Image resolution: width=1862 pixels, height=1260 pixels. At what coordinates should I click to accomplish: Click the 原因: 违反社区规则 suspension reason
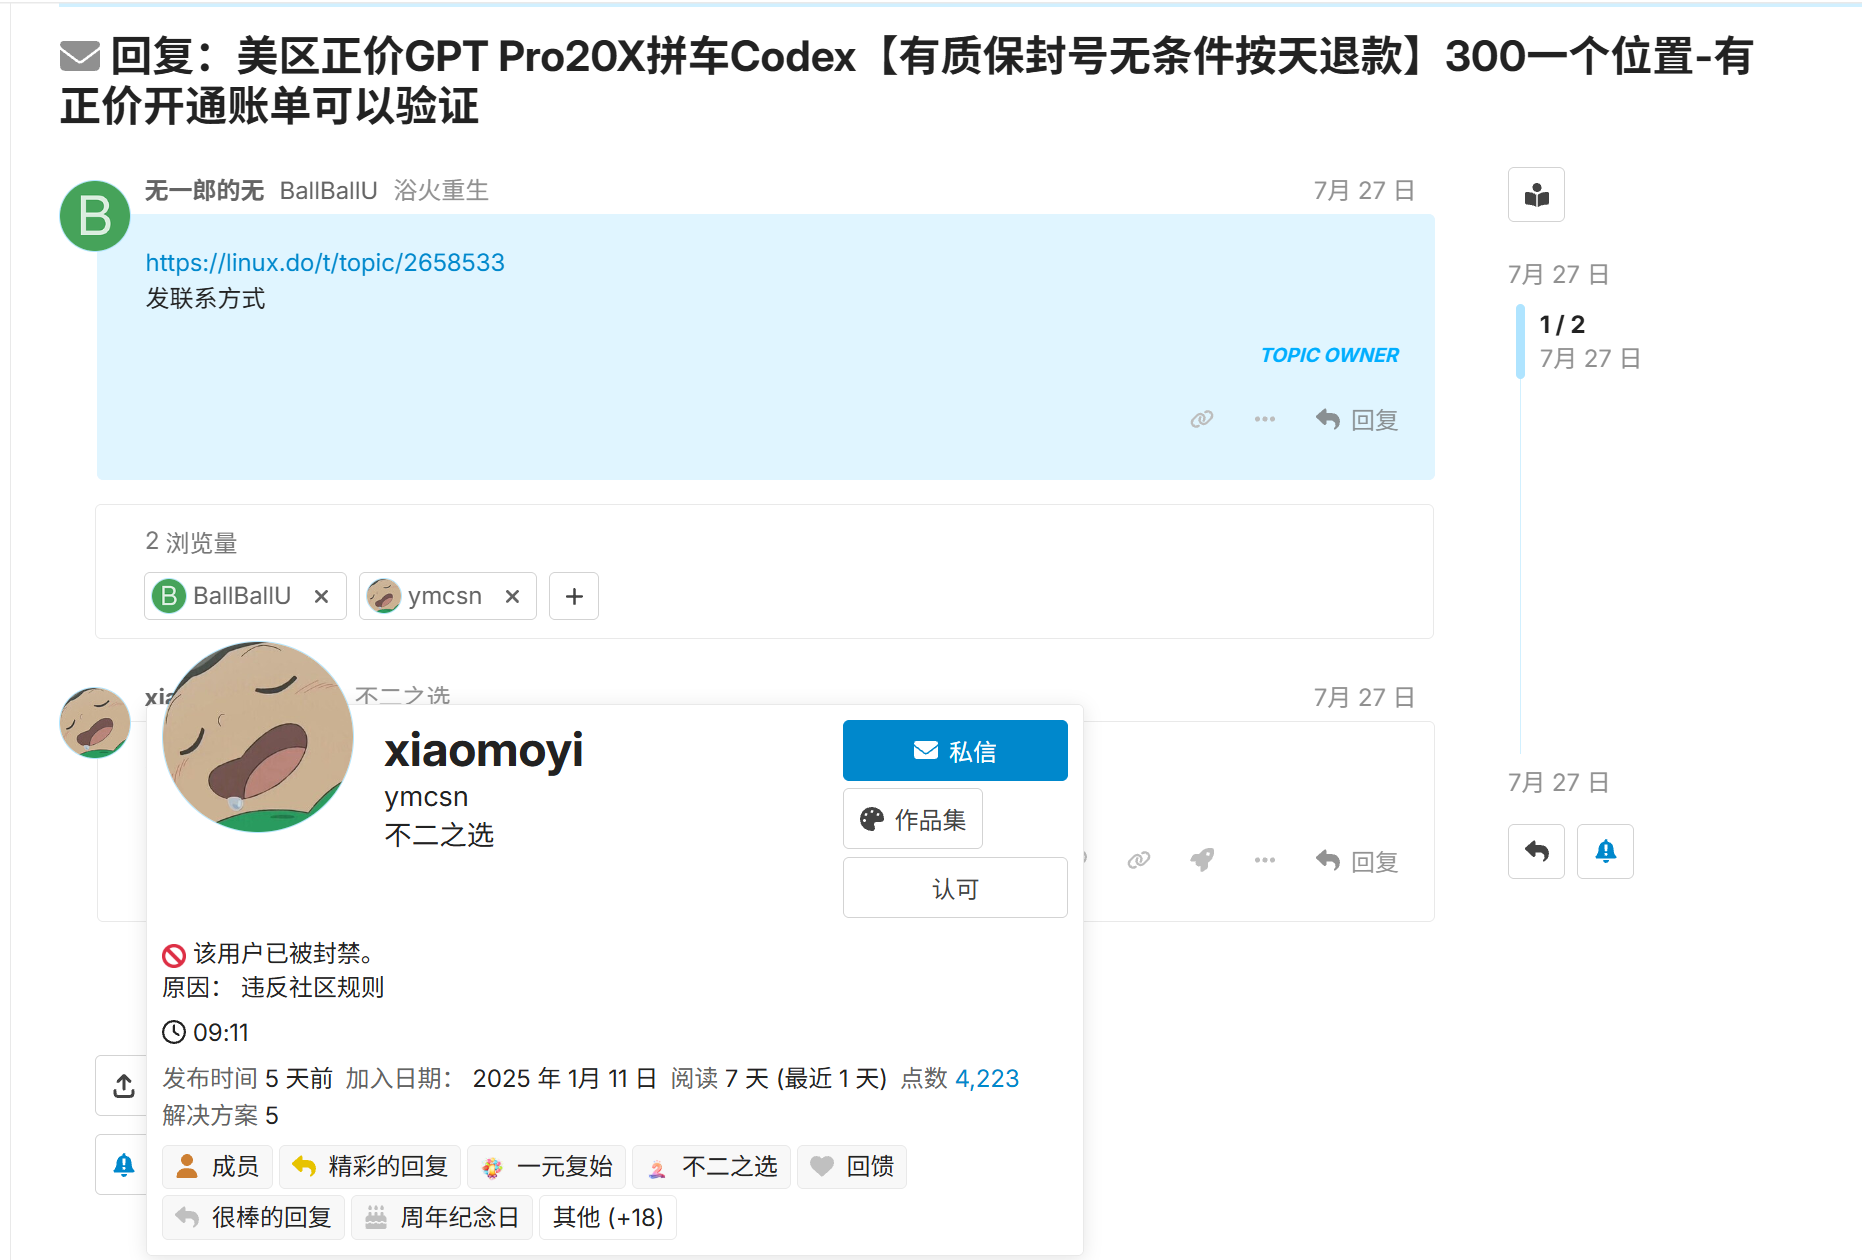pos(273,988)
